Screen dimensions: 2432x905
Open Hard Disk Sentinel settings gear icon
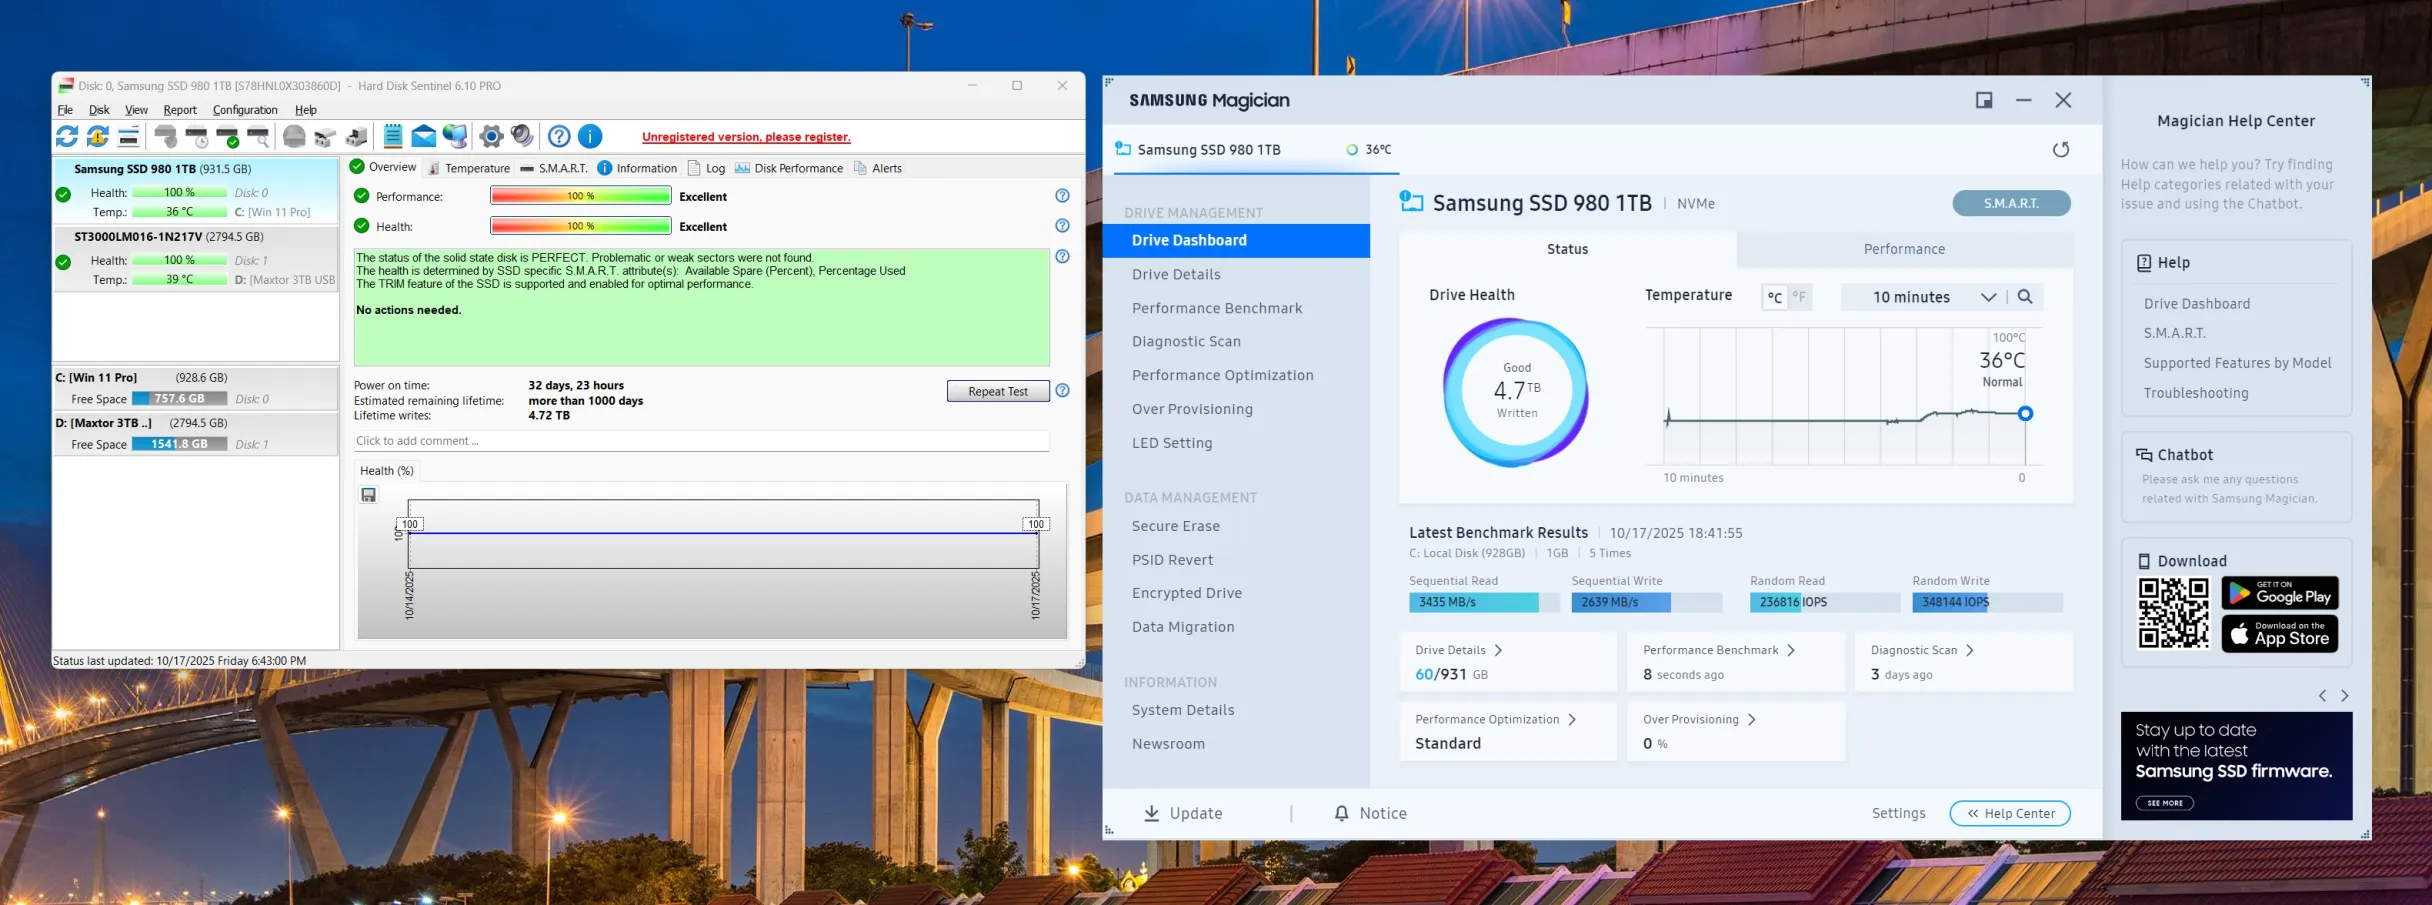(491, 137)
